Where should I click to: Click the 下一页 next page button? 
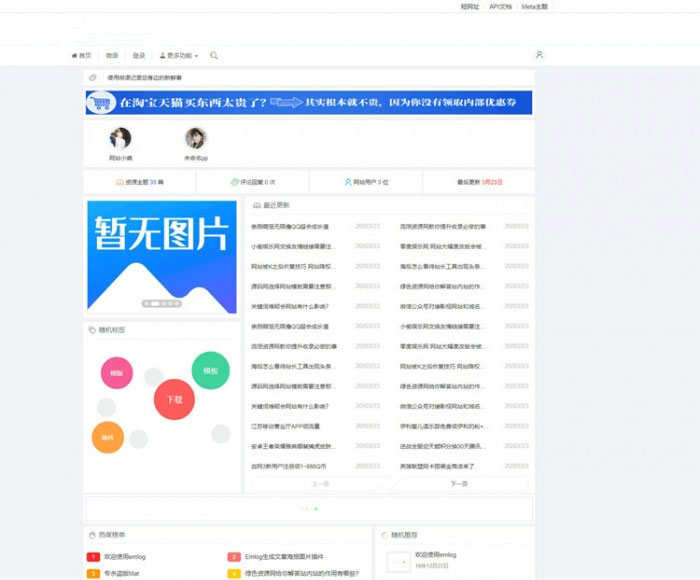[459, 483]
